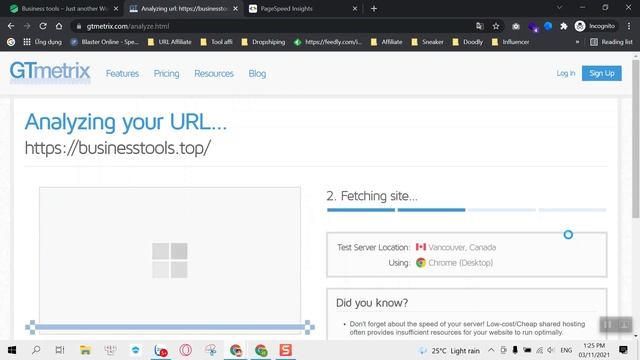Open the clock showing 1:25 PM
The height and width of the screenshot is (360, 640).
tap(594, 350)
